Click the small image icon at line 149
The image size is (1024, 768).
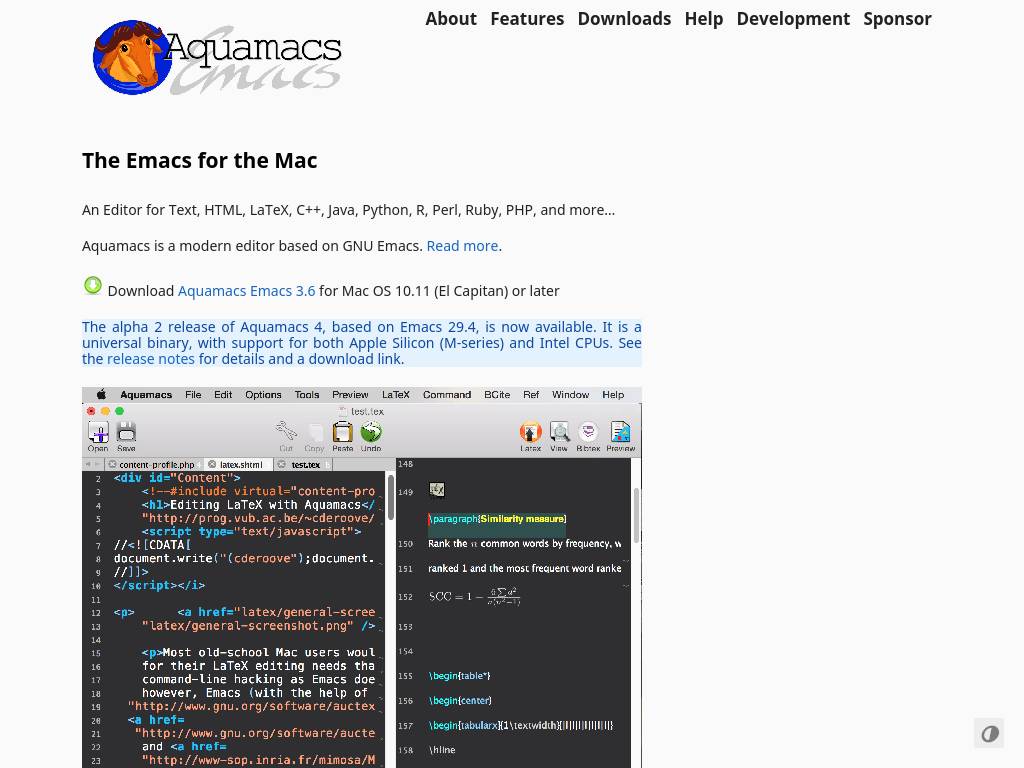tap(437, 490)
